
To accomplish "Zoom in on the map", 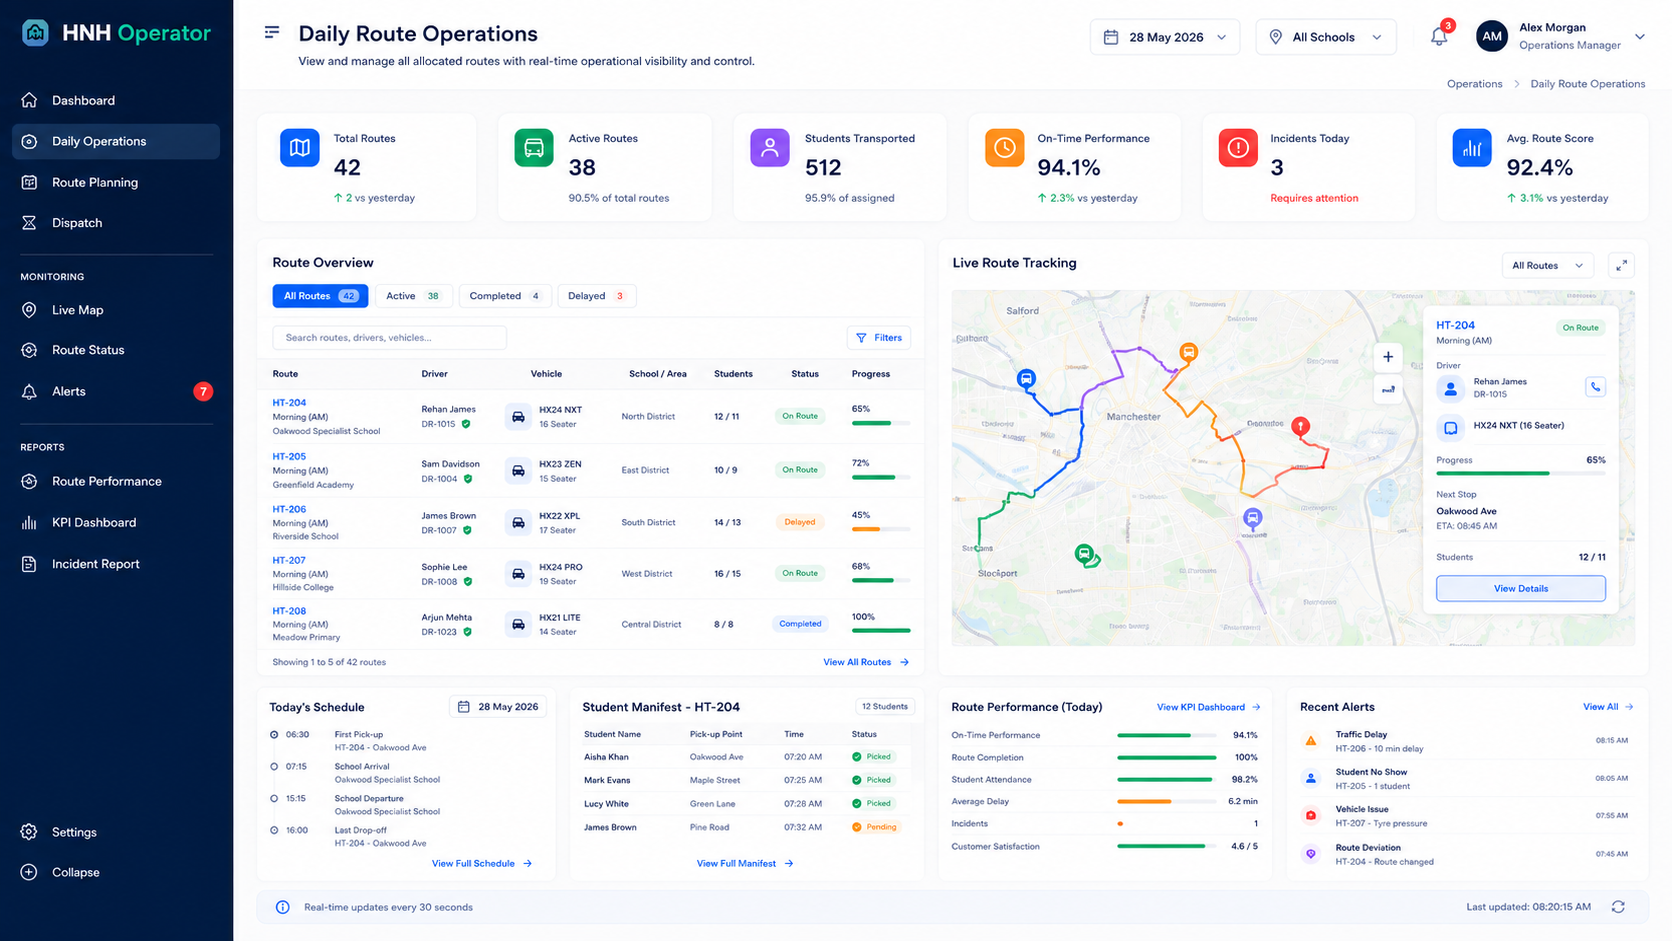I will [x=1388, y=357].
